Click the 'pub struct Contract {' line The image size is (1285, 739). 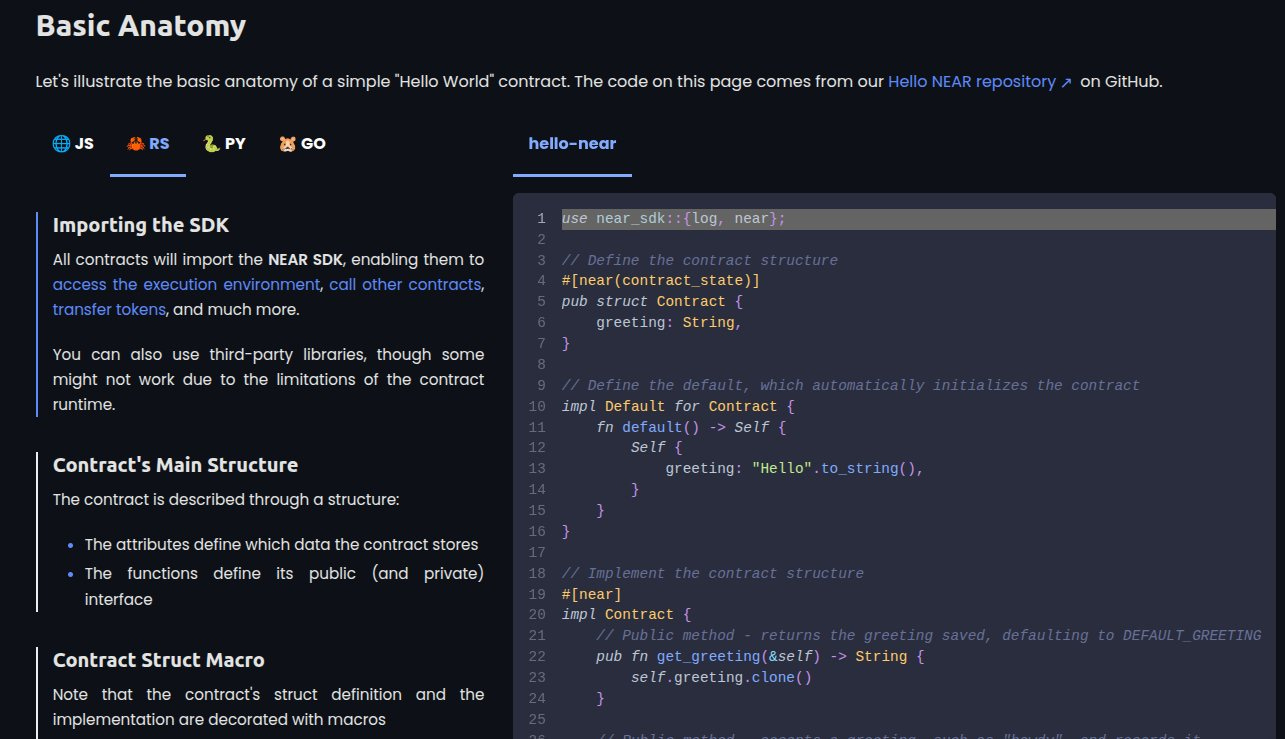(x=652, y=301)
